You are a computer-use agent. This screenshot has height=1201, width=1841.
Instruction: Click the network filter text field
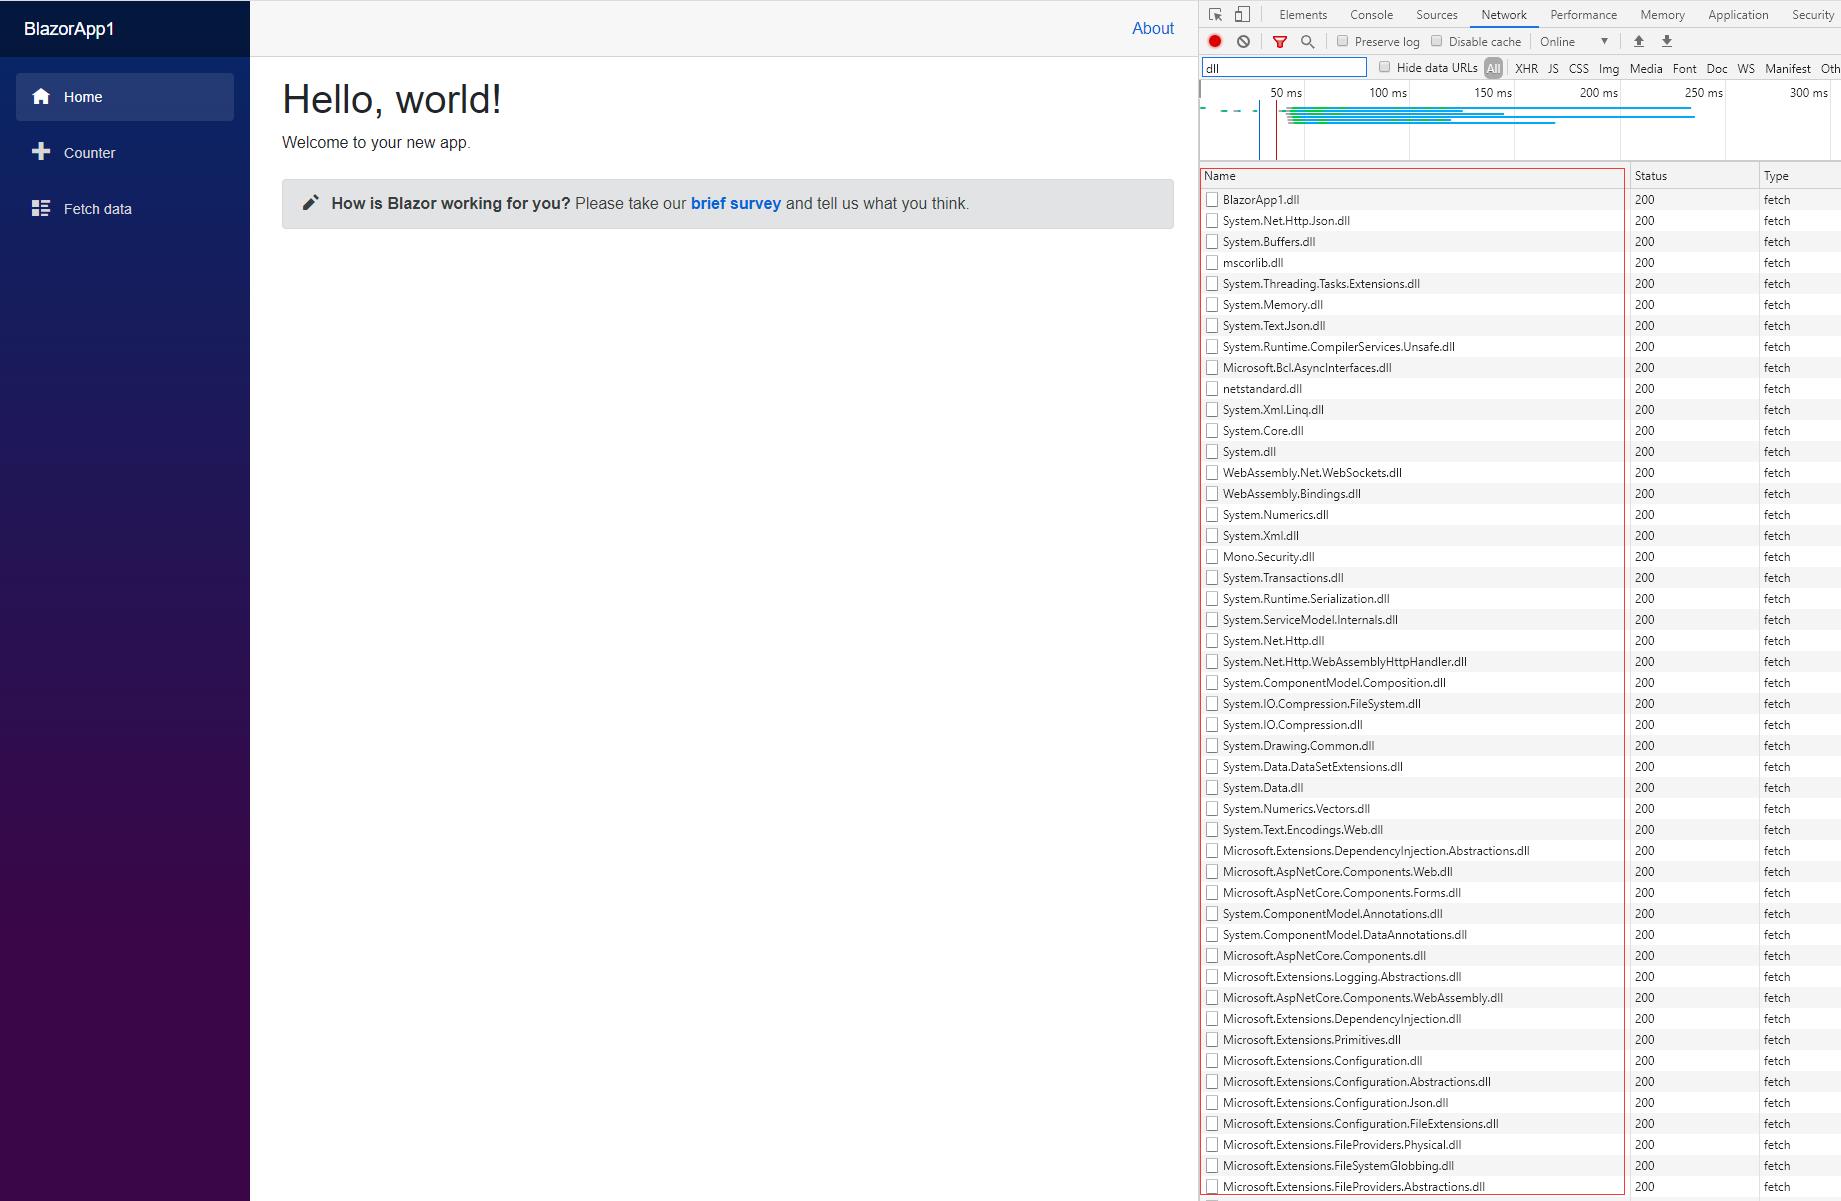1284,68
